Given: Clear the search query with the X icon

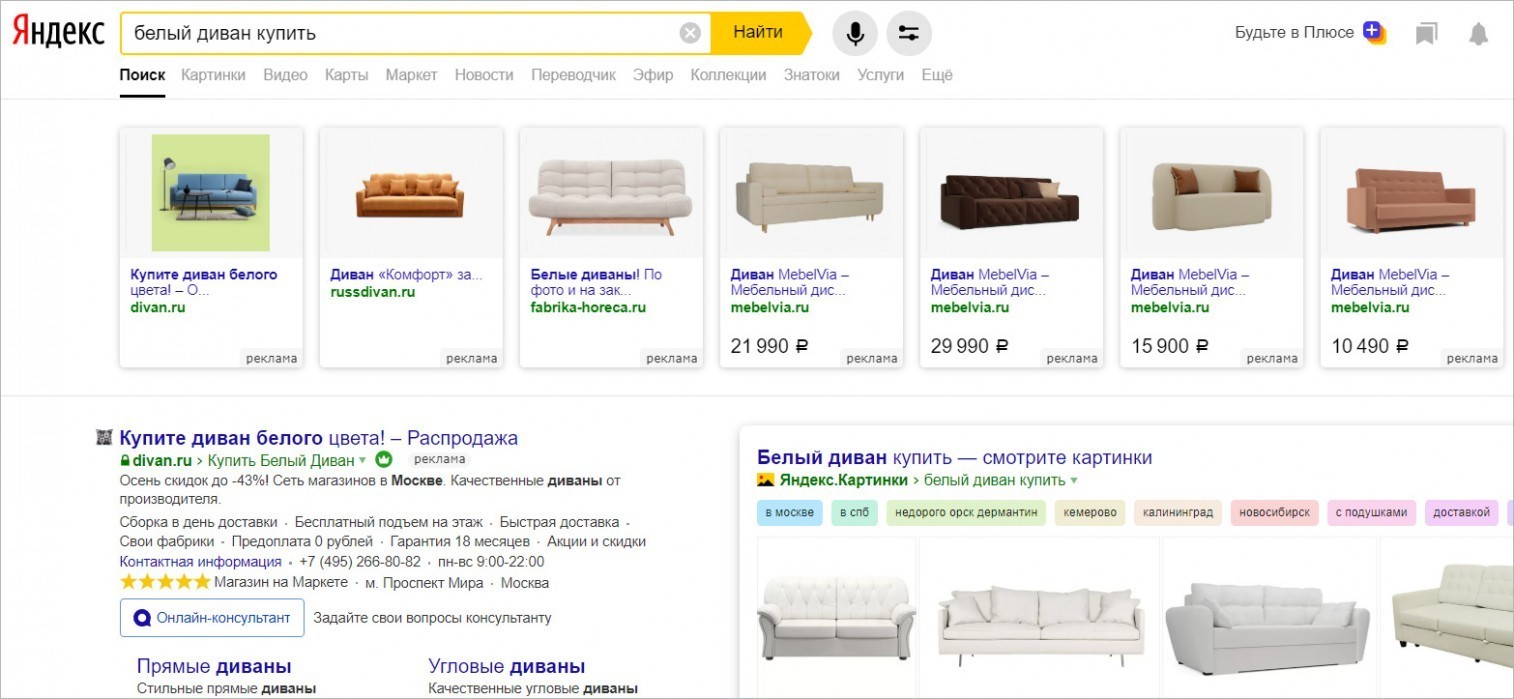Looking at the screenshot, I should point(690,33).
